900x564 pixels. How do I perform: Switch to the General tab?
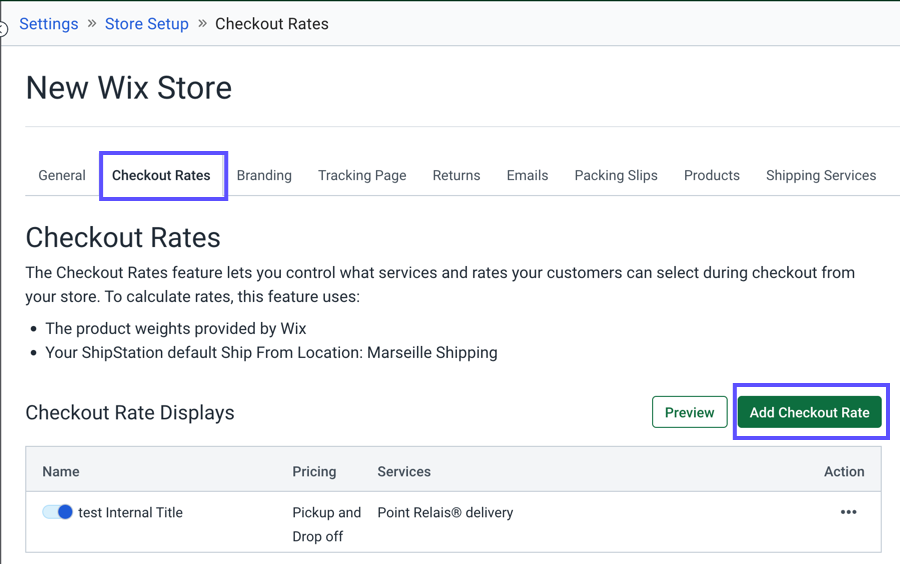coord(62,175)
